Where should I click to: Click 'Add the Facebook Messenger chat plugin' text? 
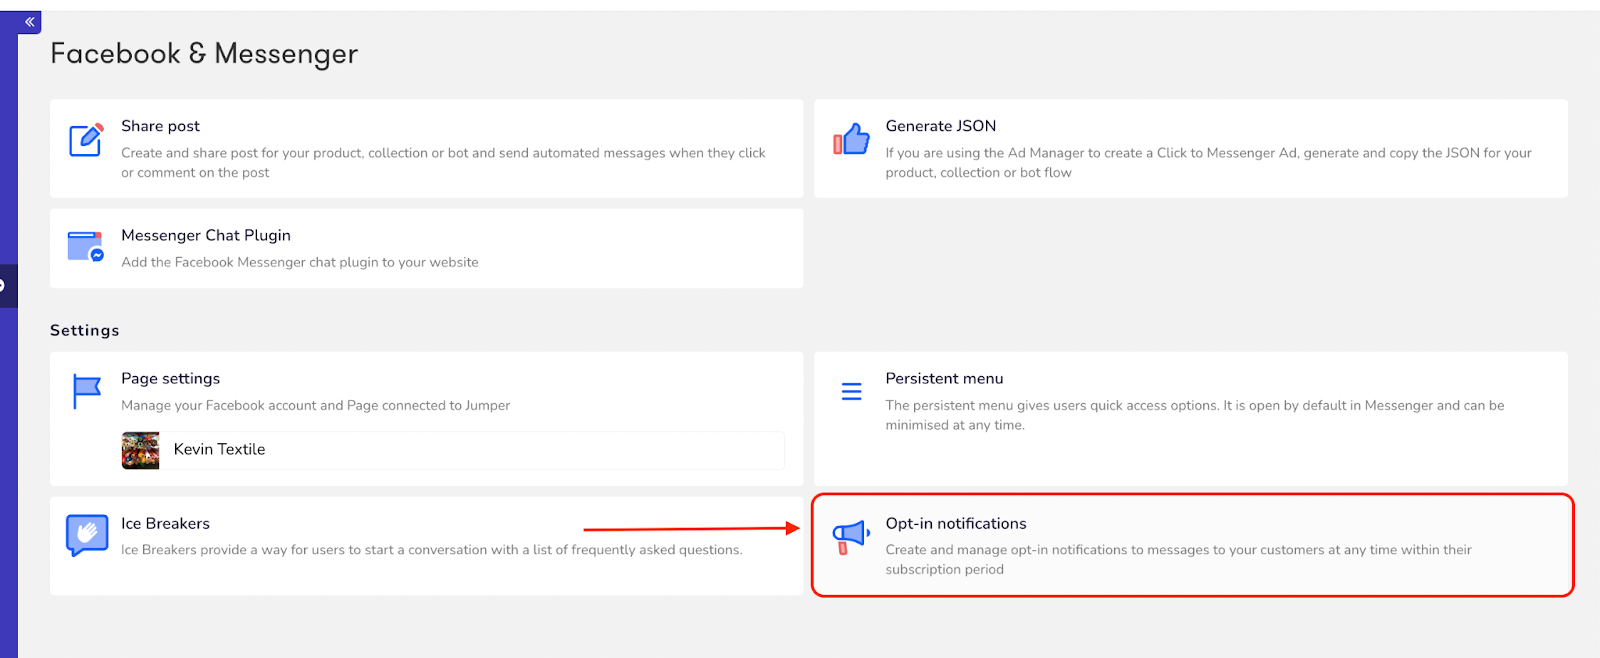(300, 262)
